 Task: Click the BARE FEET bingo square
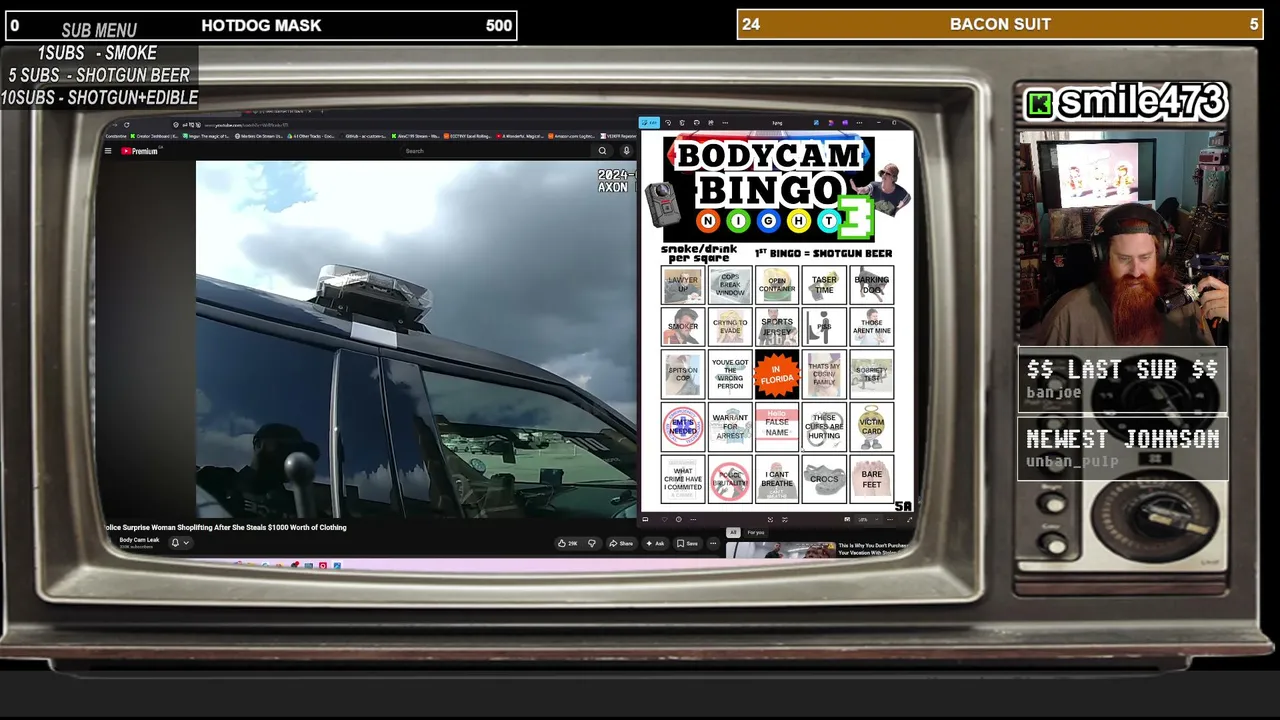[x=872, y=479]
